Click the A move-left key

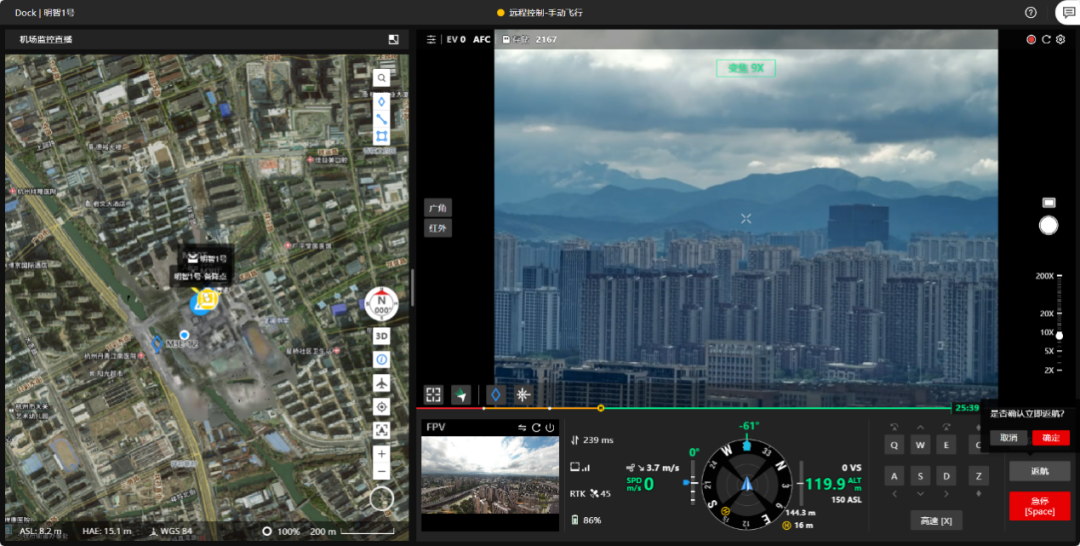(894, 476)
